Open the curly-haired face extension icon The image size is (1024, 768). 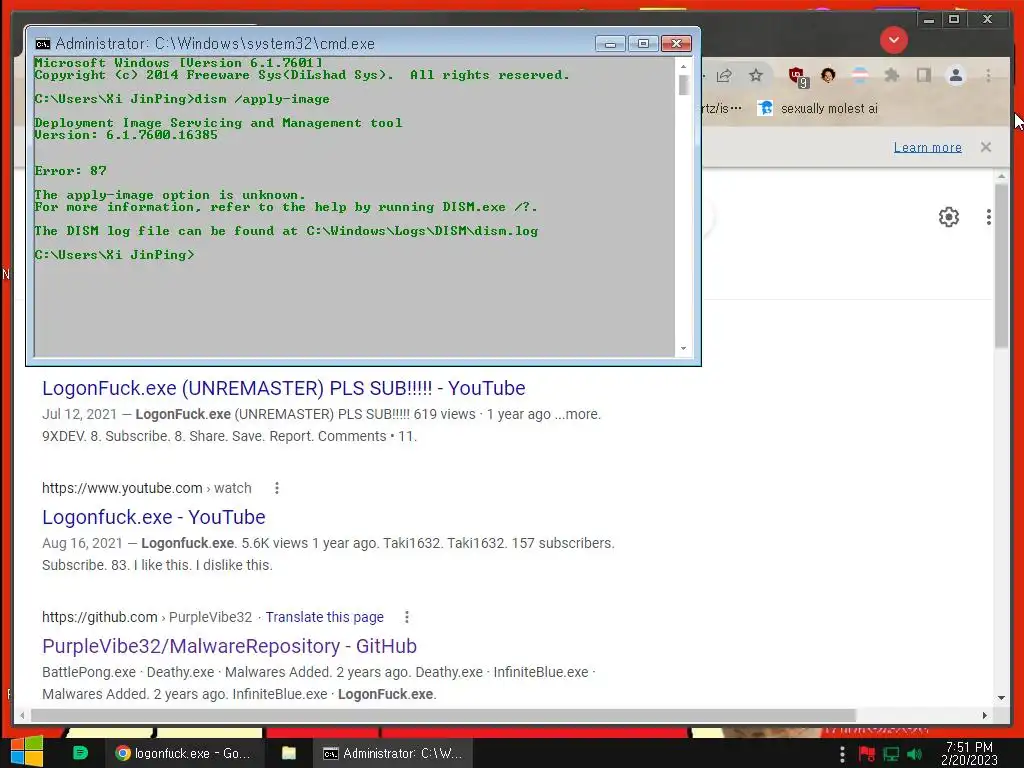coord(828,76)
